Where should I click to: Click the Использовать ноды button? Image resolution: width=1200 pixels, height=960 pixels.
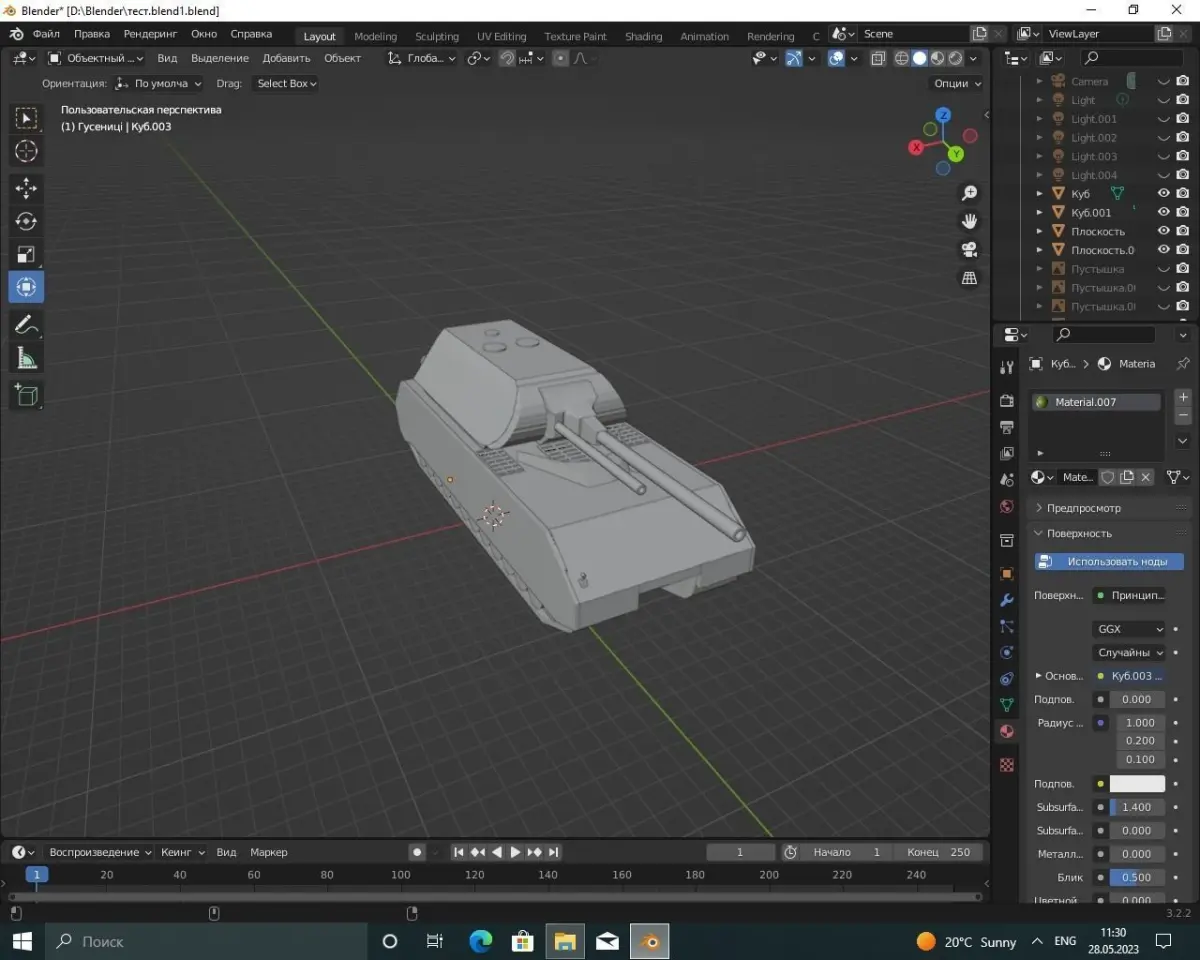tap(1109, 562)
